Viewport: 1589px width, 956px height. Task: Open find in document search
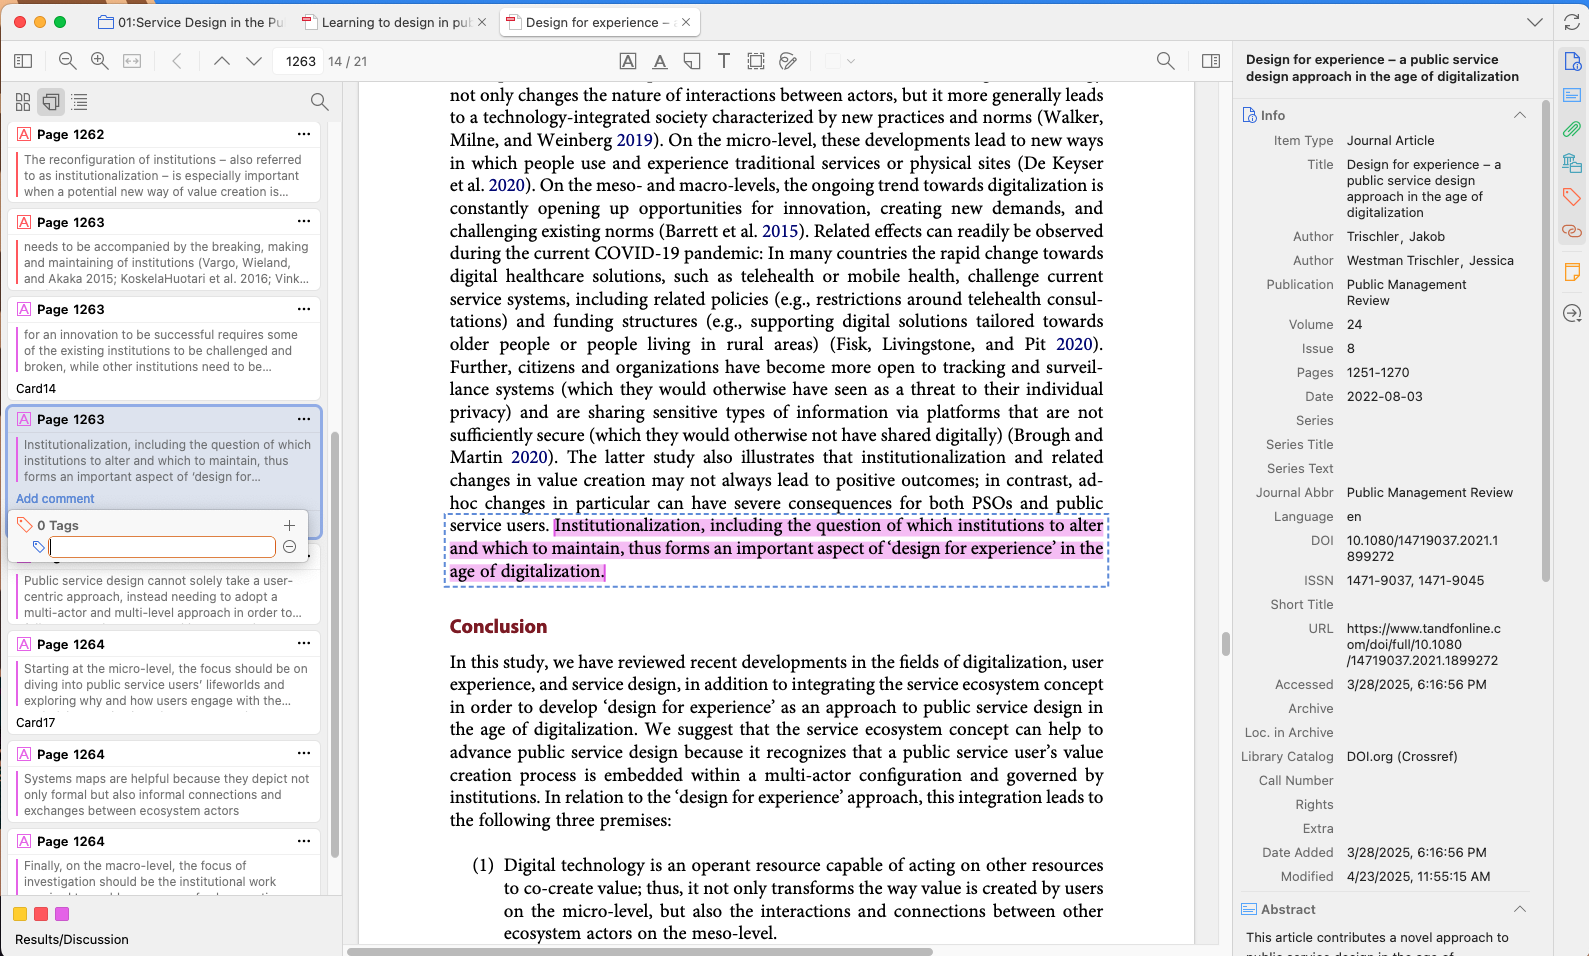pos(1165,61)
